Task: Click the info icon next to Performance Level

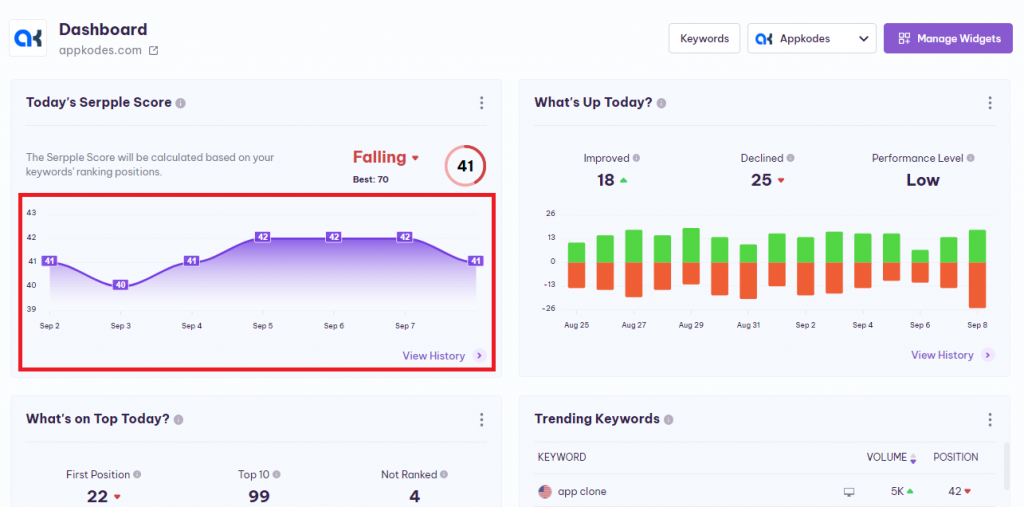Action: pos(970,158)
